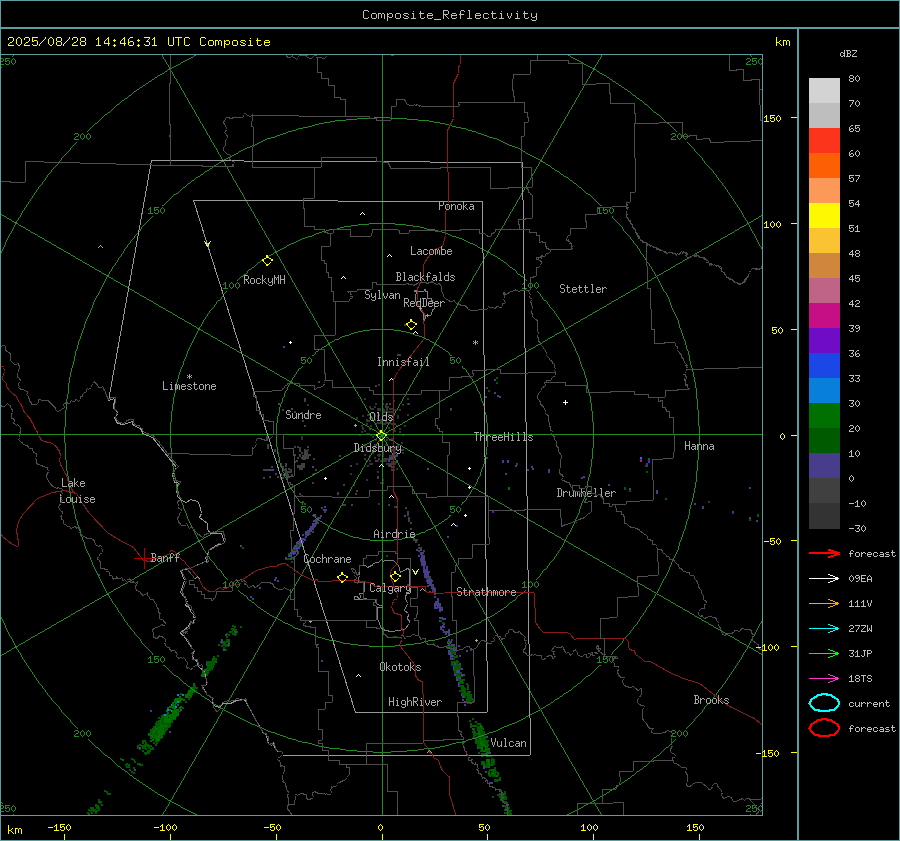This screenshot has width=900, height=841.
Task: Click the red forecast arrow in legend
Action: point(824,553)
